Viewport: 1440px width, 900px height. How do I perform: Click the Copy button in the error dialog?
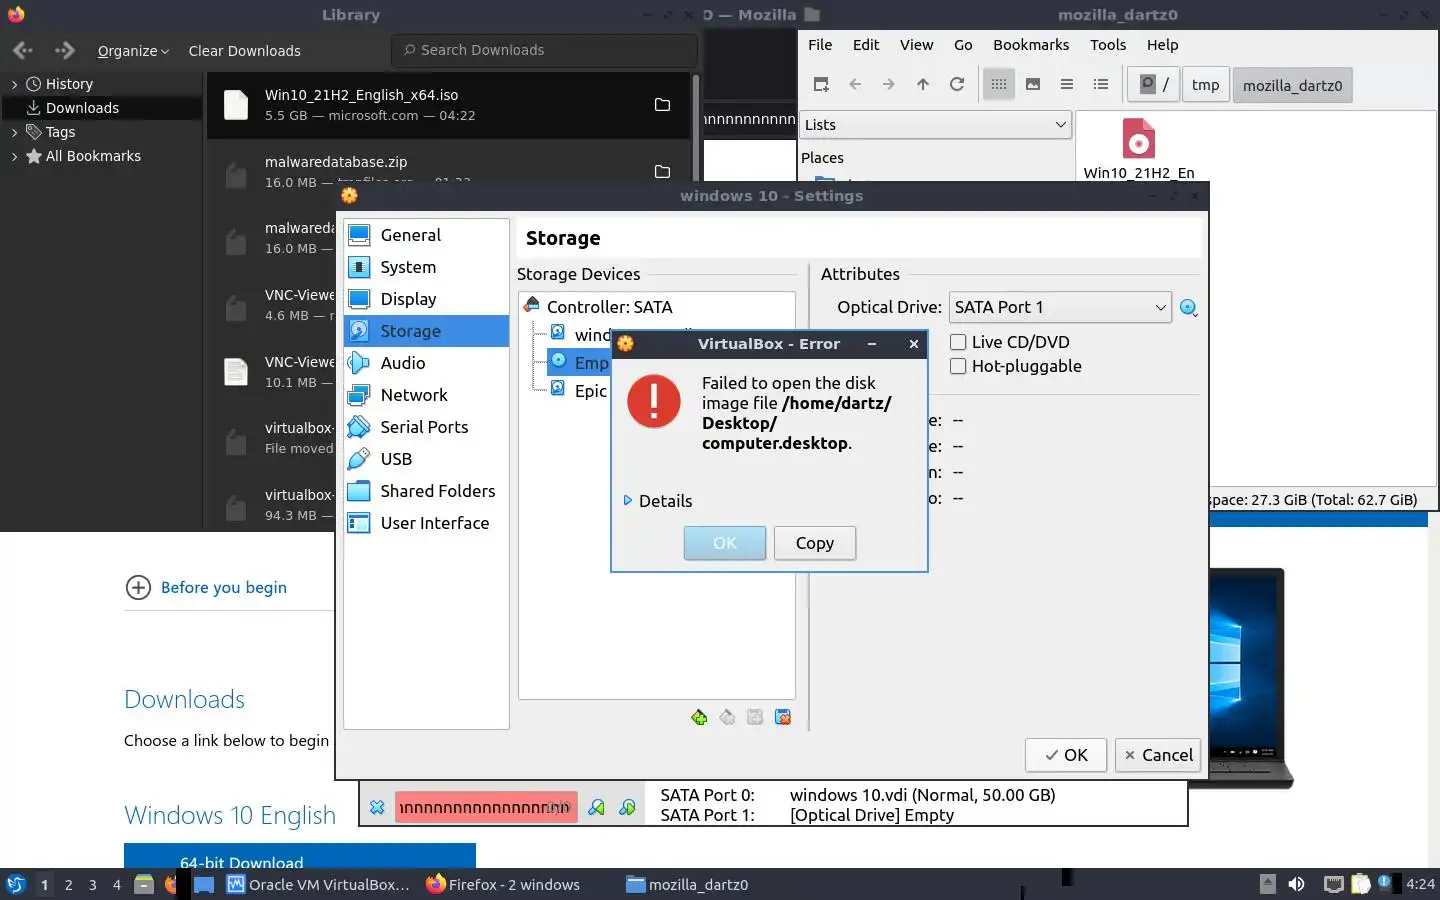814,543
